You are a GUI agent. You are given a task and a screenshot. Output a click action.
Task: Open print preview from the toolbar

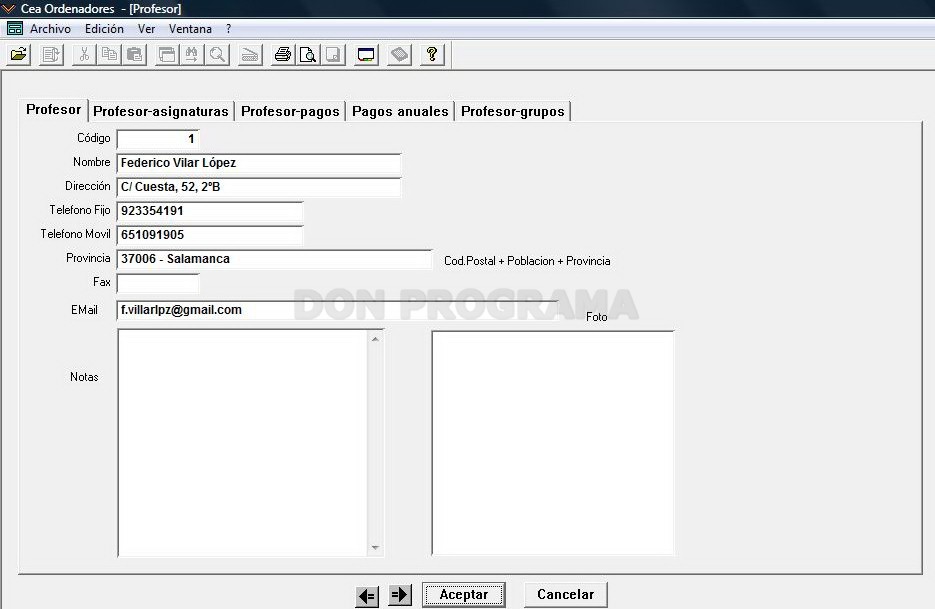coord(308,55)
